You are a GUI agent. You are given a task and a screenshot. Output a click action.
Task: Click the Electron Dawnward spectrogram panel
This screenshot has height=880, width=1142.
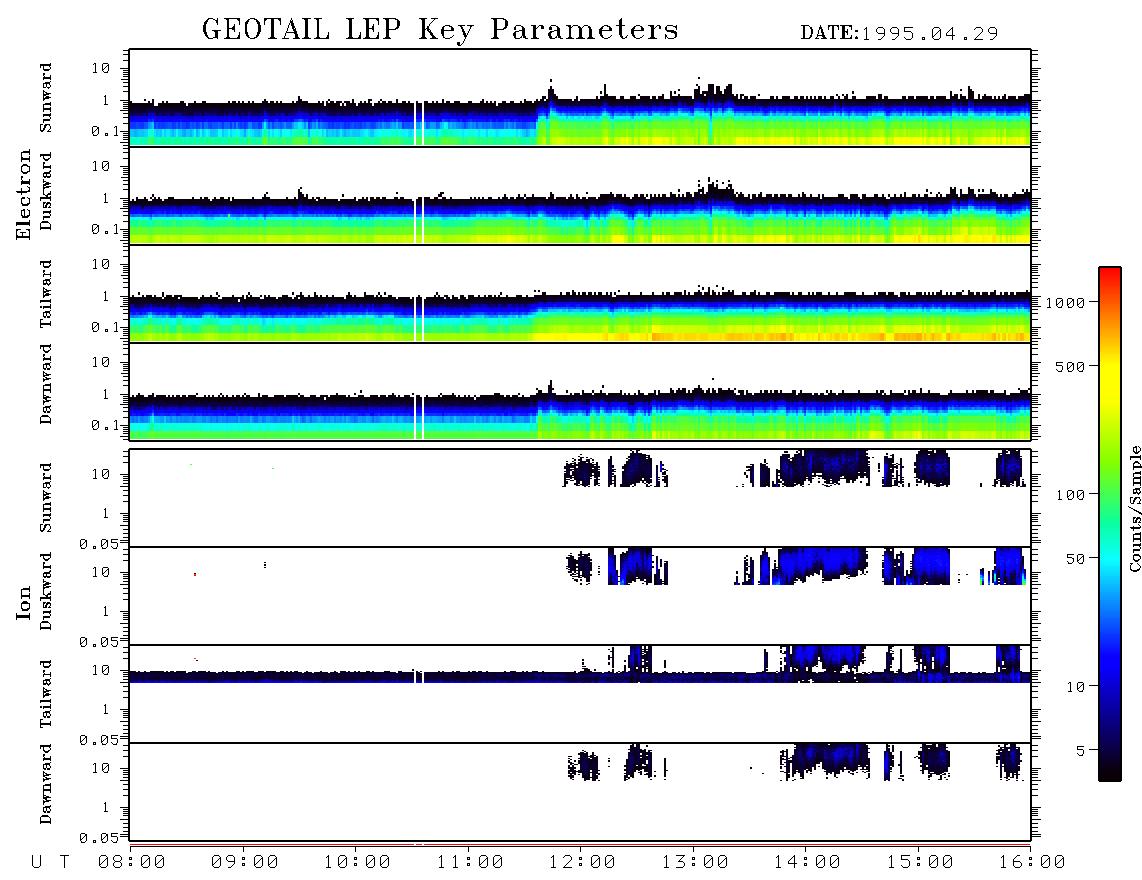point(580,391)
